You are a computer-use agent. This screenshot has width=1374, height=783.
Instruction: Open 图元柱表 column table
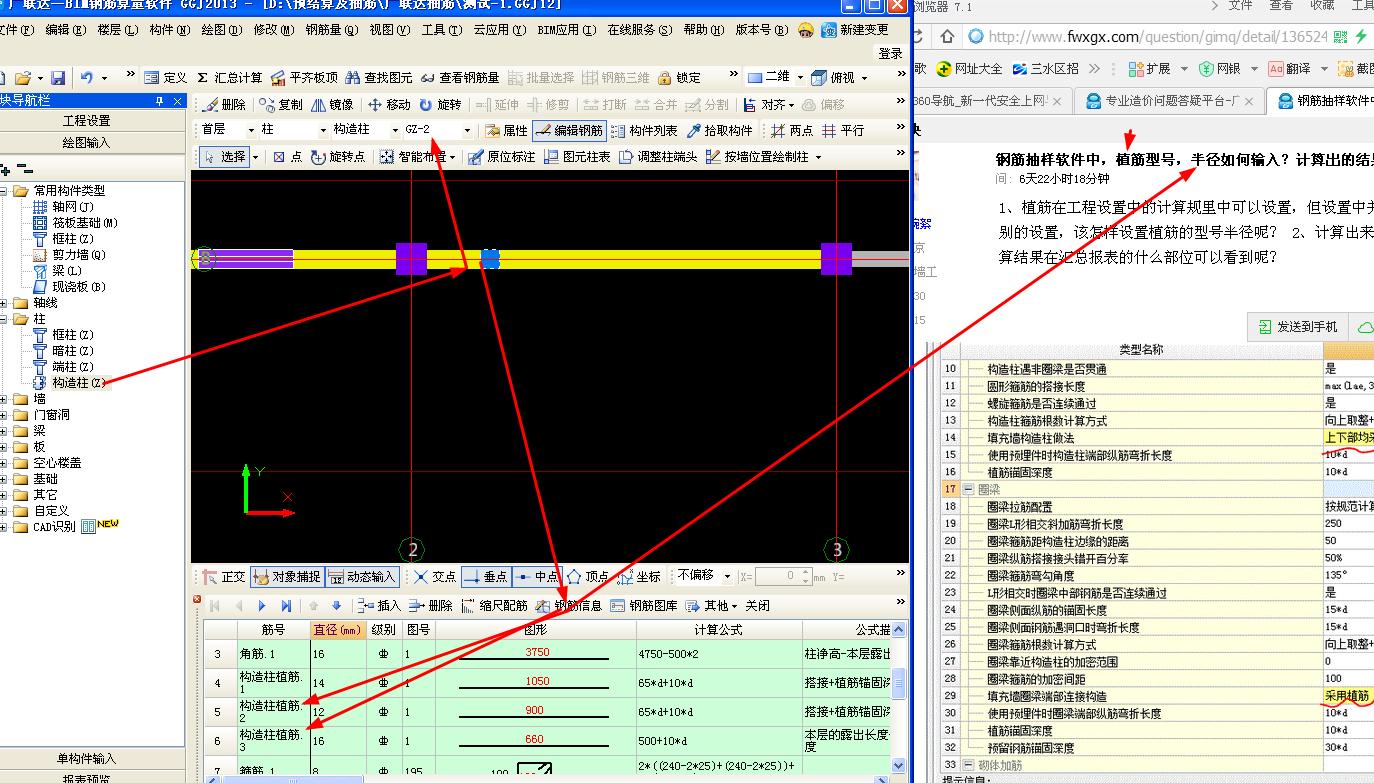click(x=577, y=157)
